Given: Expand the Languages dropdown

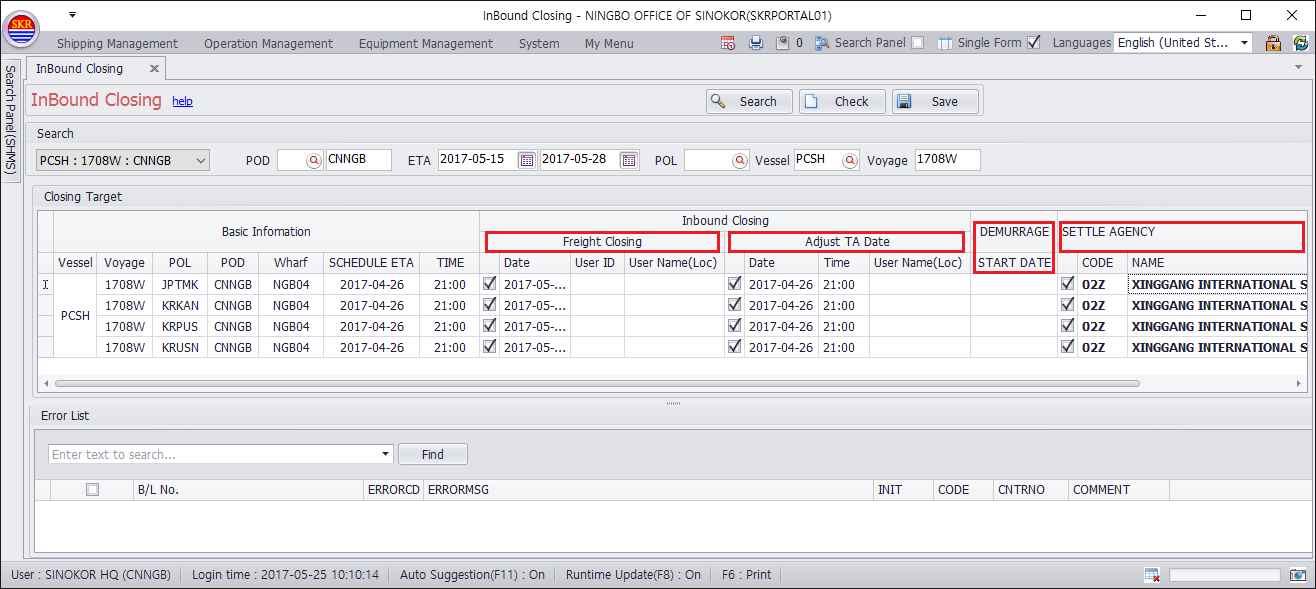Looking at the screenshot, I should pyautogui.click(x=1245, y=43).
